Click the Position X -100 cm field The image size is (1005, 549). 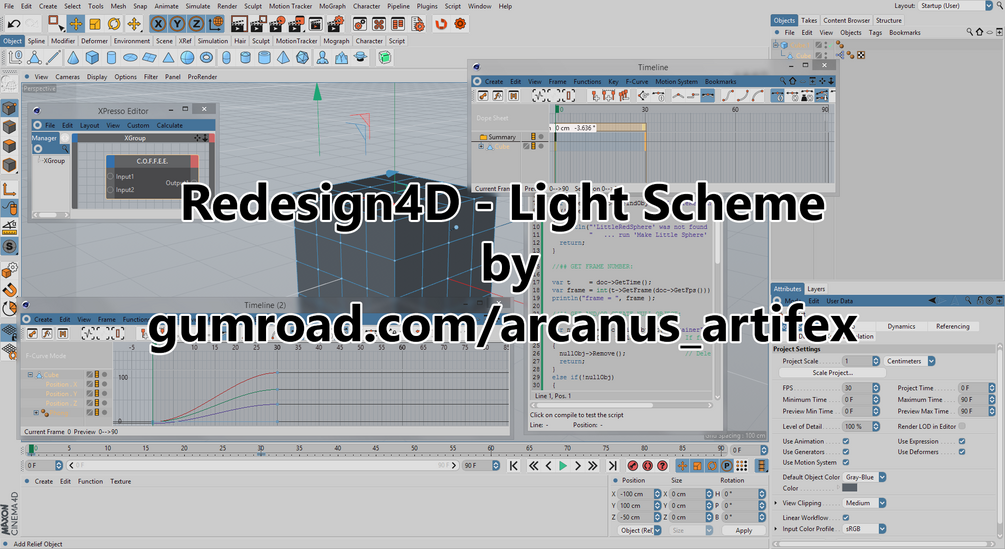(635, 494)
